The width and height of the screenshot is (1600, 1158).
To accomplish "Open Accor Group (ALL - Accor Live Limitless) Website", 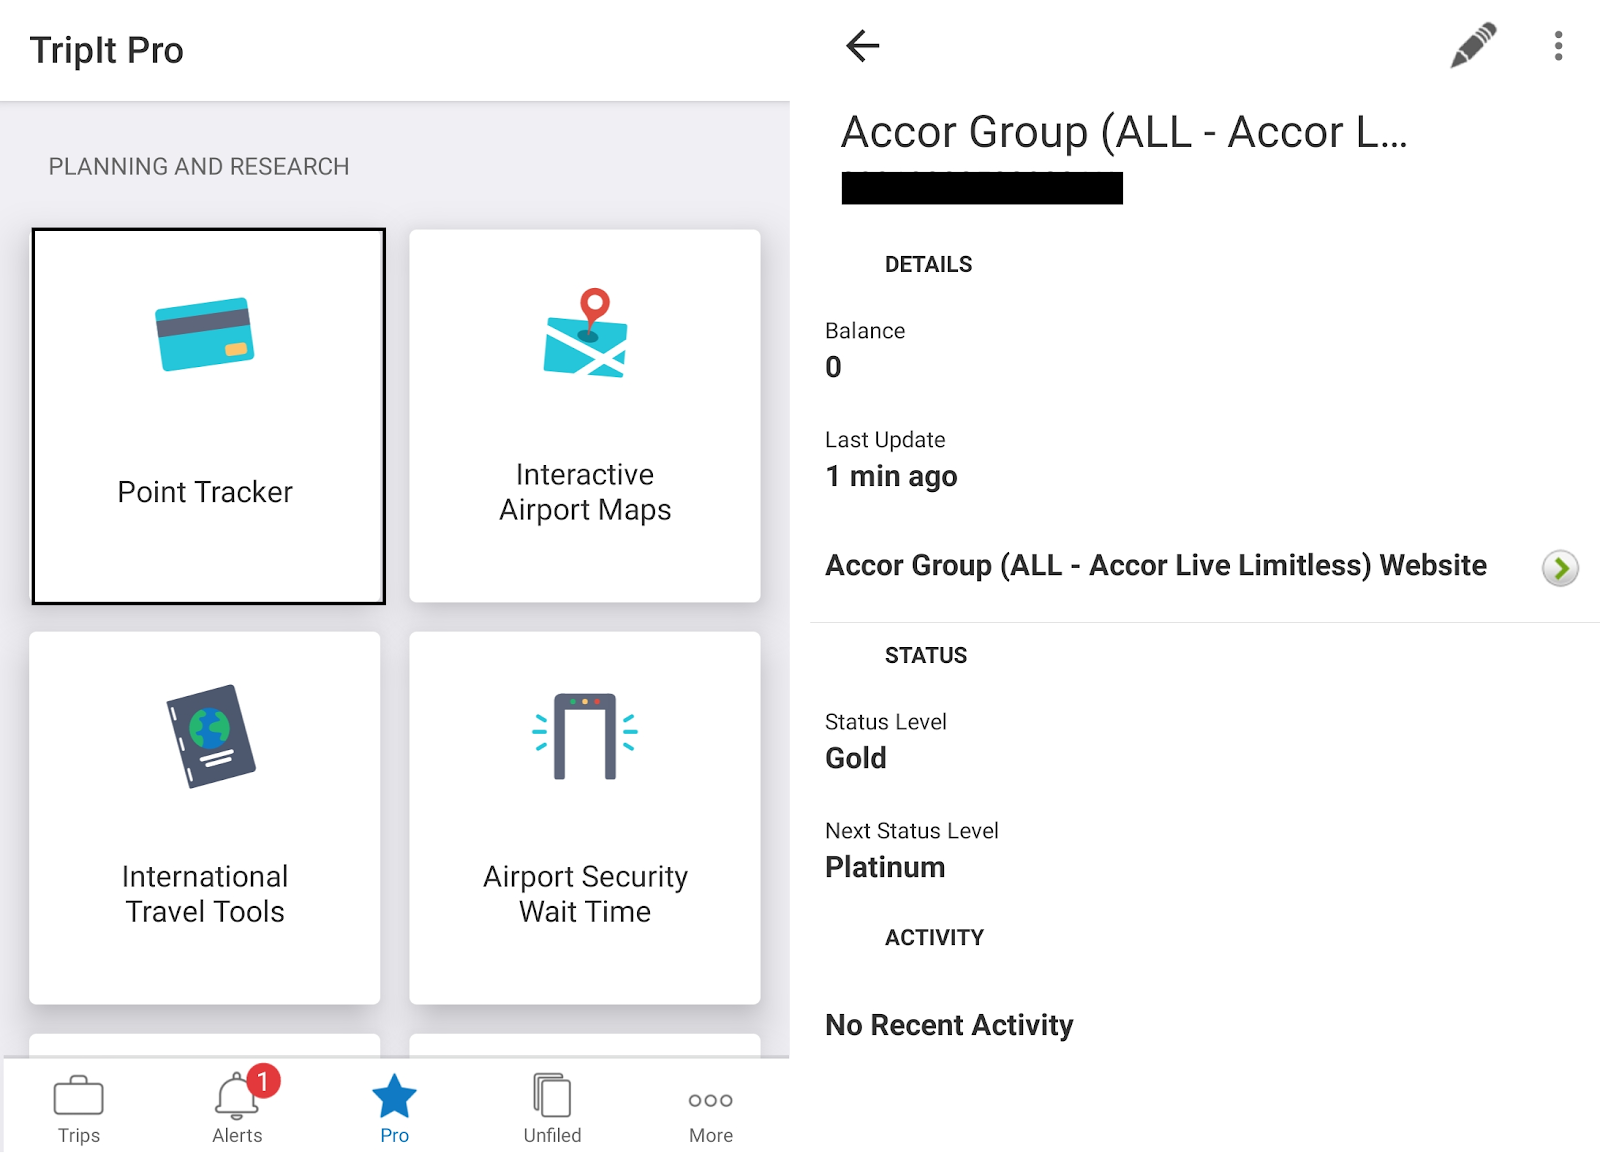I will click(1155, 565).
